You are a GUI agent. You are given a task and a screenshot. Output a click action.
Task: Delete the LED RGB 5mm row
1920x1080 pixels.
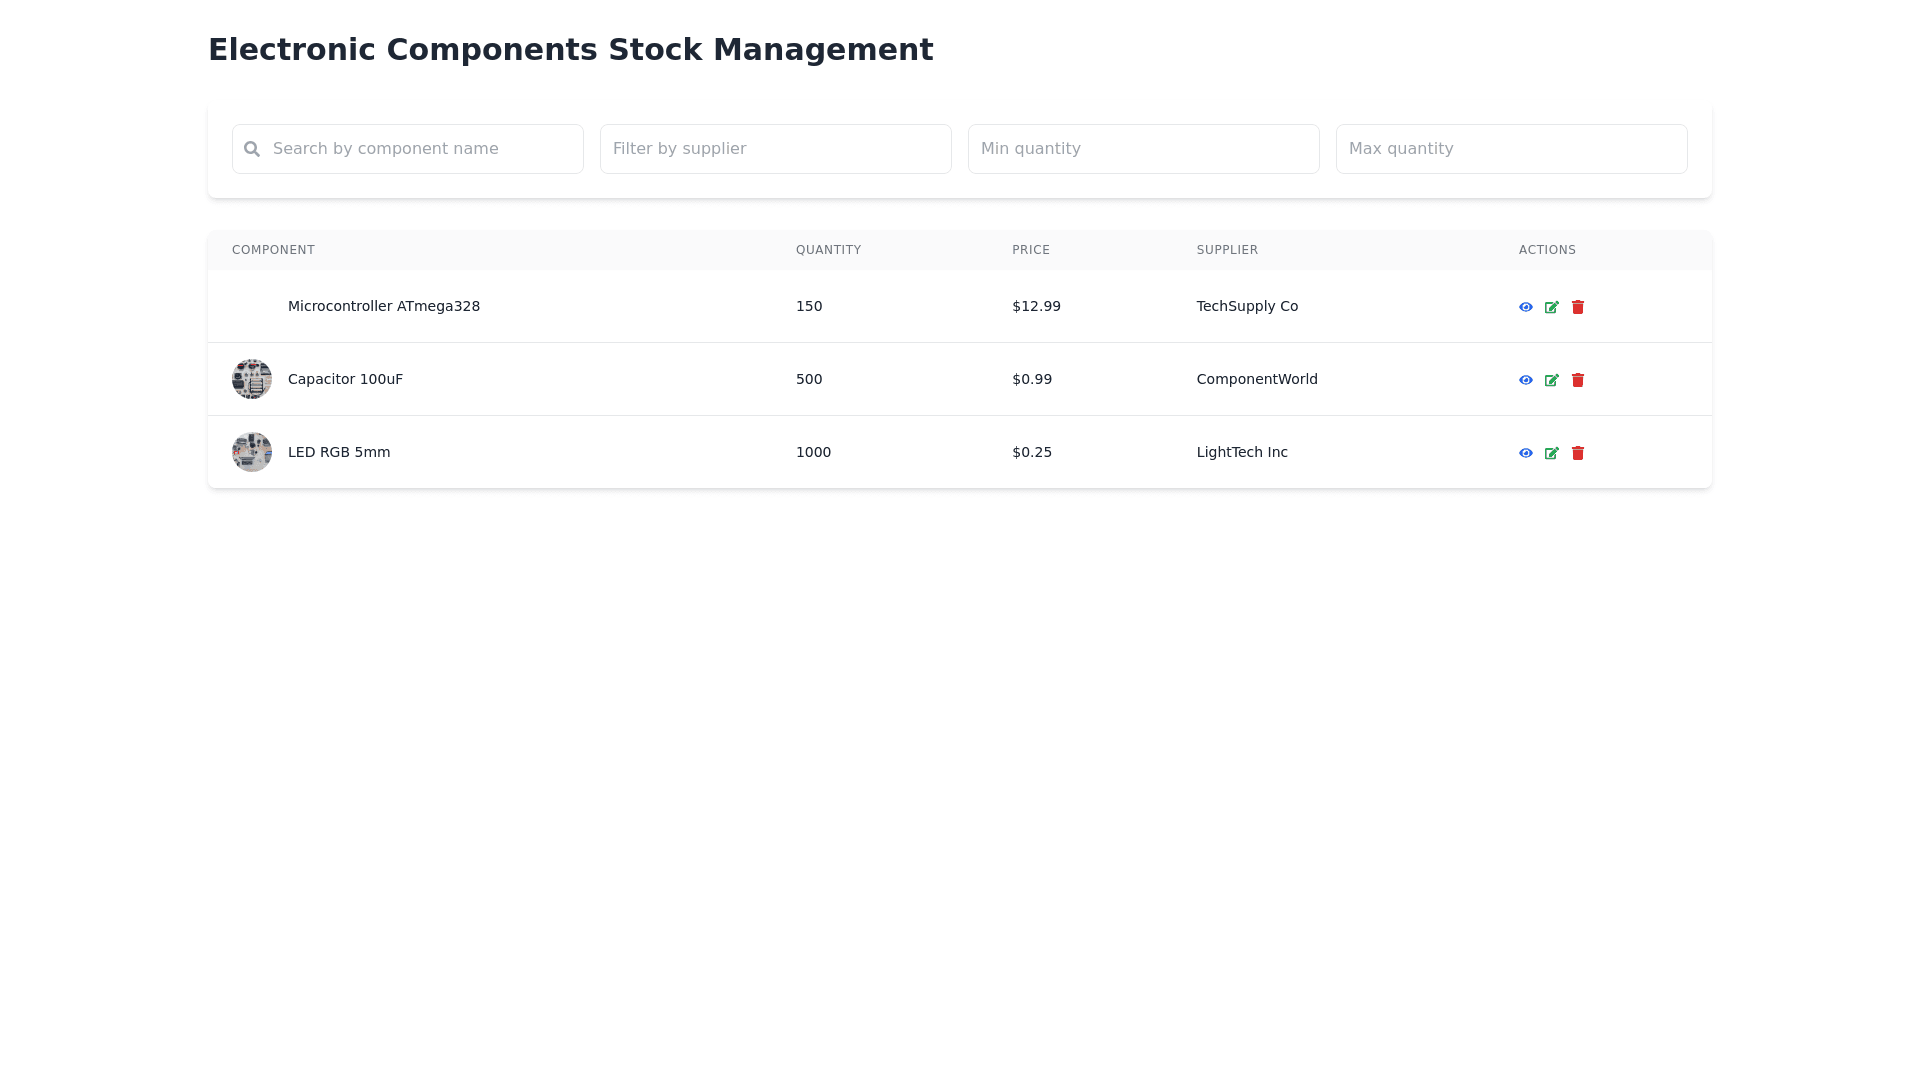pyautogui.click(x=1577, y=453)
